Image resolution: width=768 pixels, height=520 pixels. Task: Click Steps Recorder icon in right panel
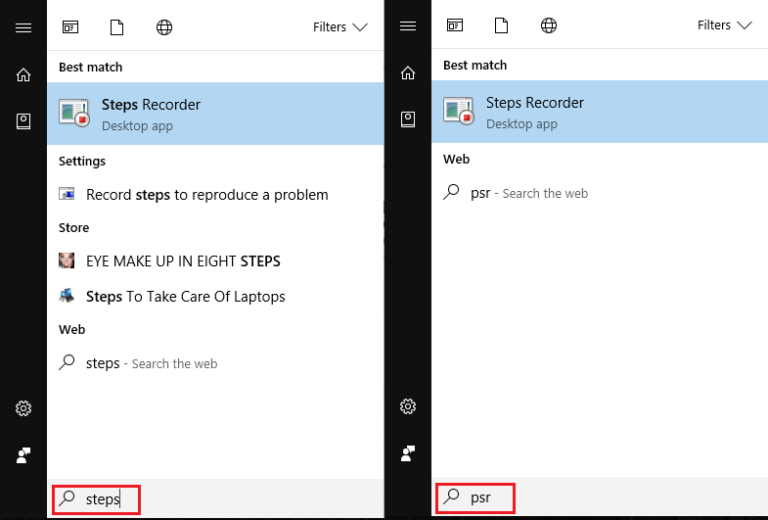click(458, 111)
